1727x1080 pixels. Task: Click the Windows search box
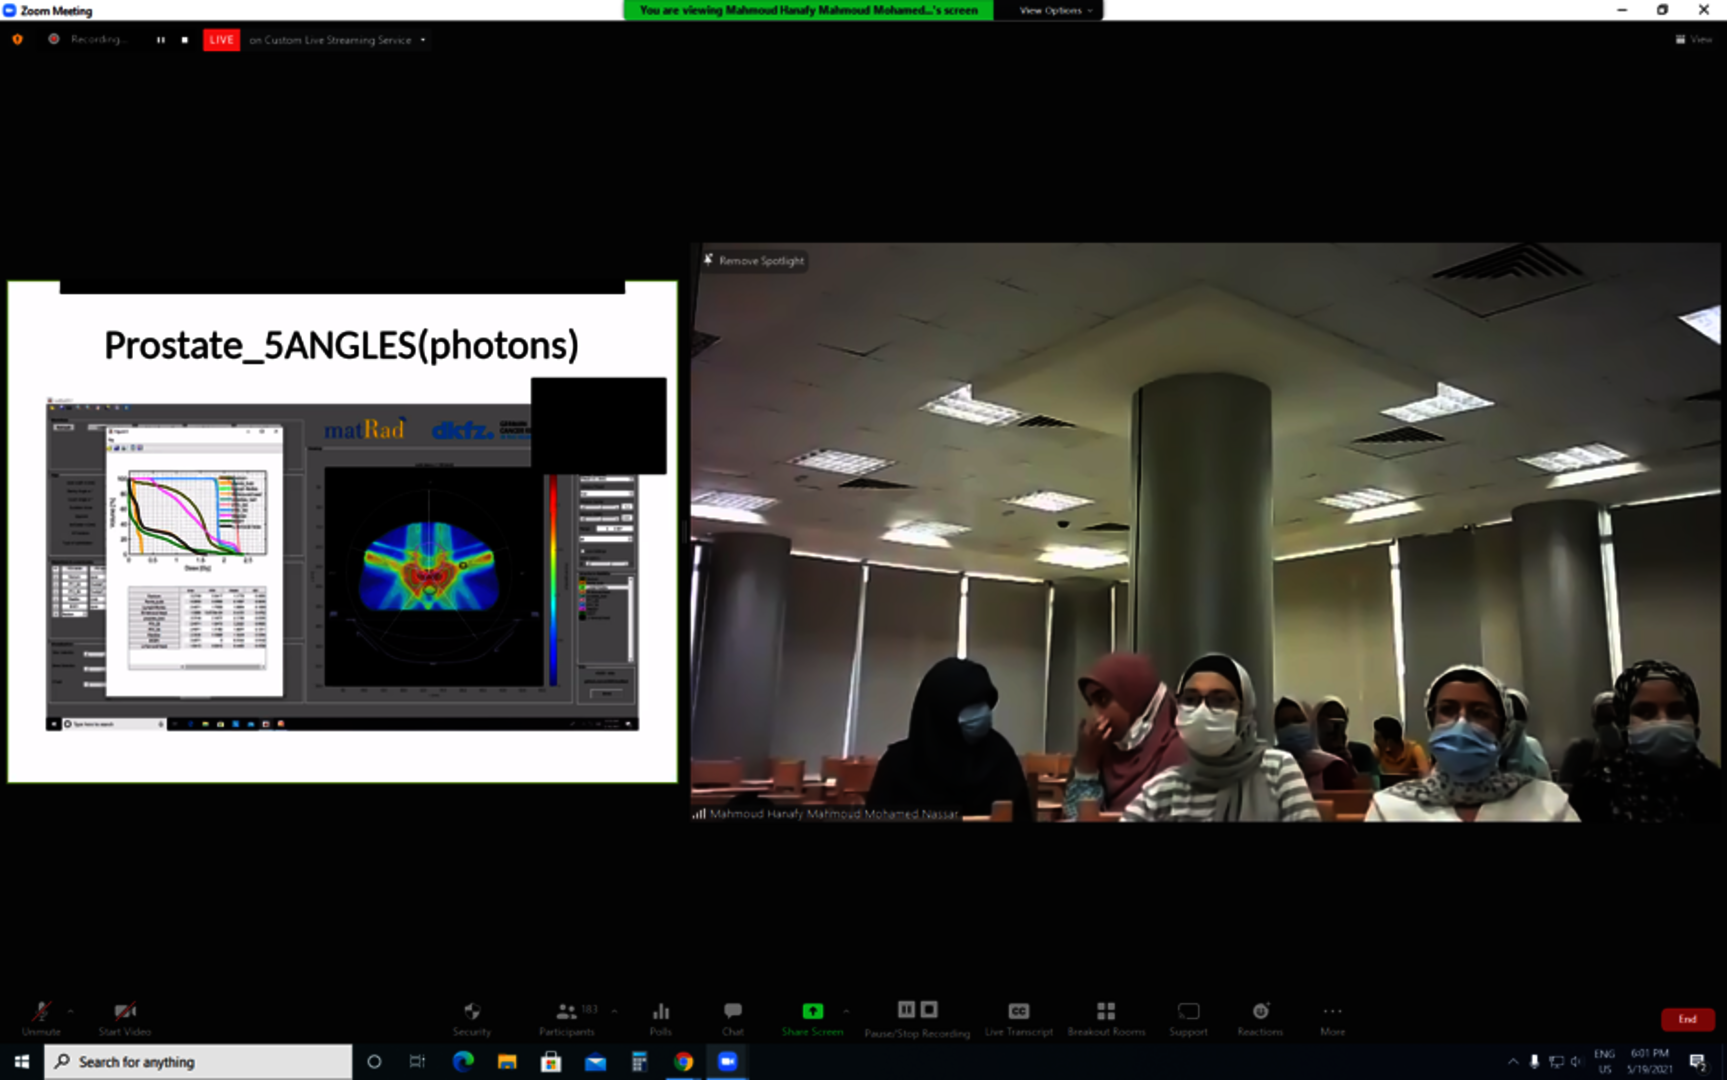198,1062
